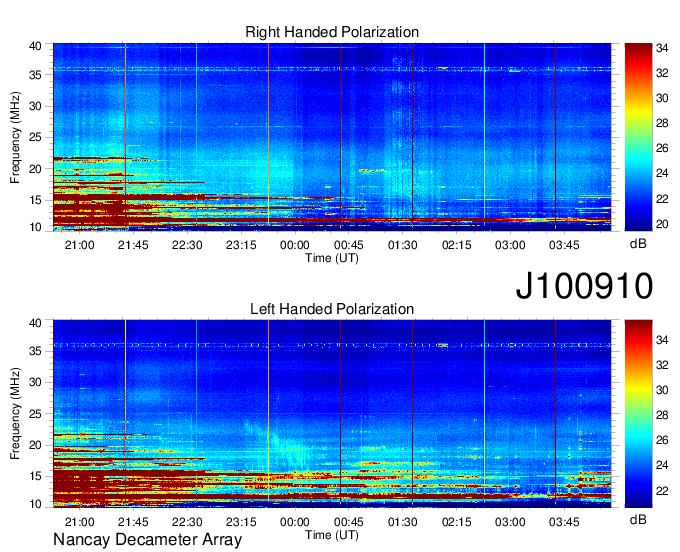Click the 01:30 tick of Left Handed plot
Screen dimensions: 680x552
[x=402, y=522]
